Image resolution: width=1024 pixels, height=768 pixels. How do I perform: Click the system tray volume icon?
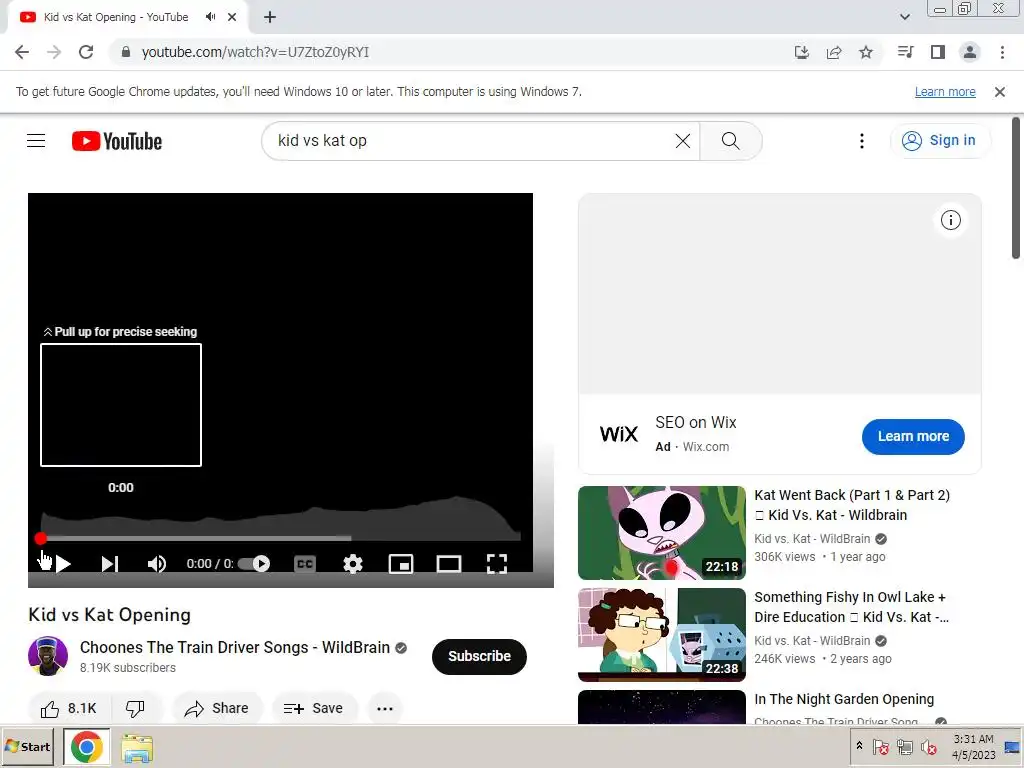coord(928,747)
